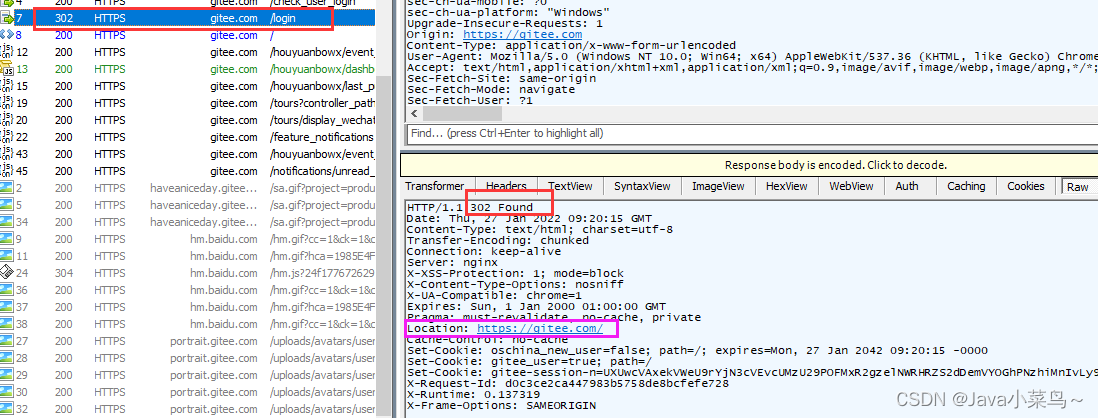Click the image icon of session 34
The width and height of the screenshot is (1098, 418).
(x=7, y=222)
